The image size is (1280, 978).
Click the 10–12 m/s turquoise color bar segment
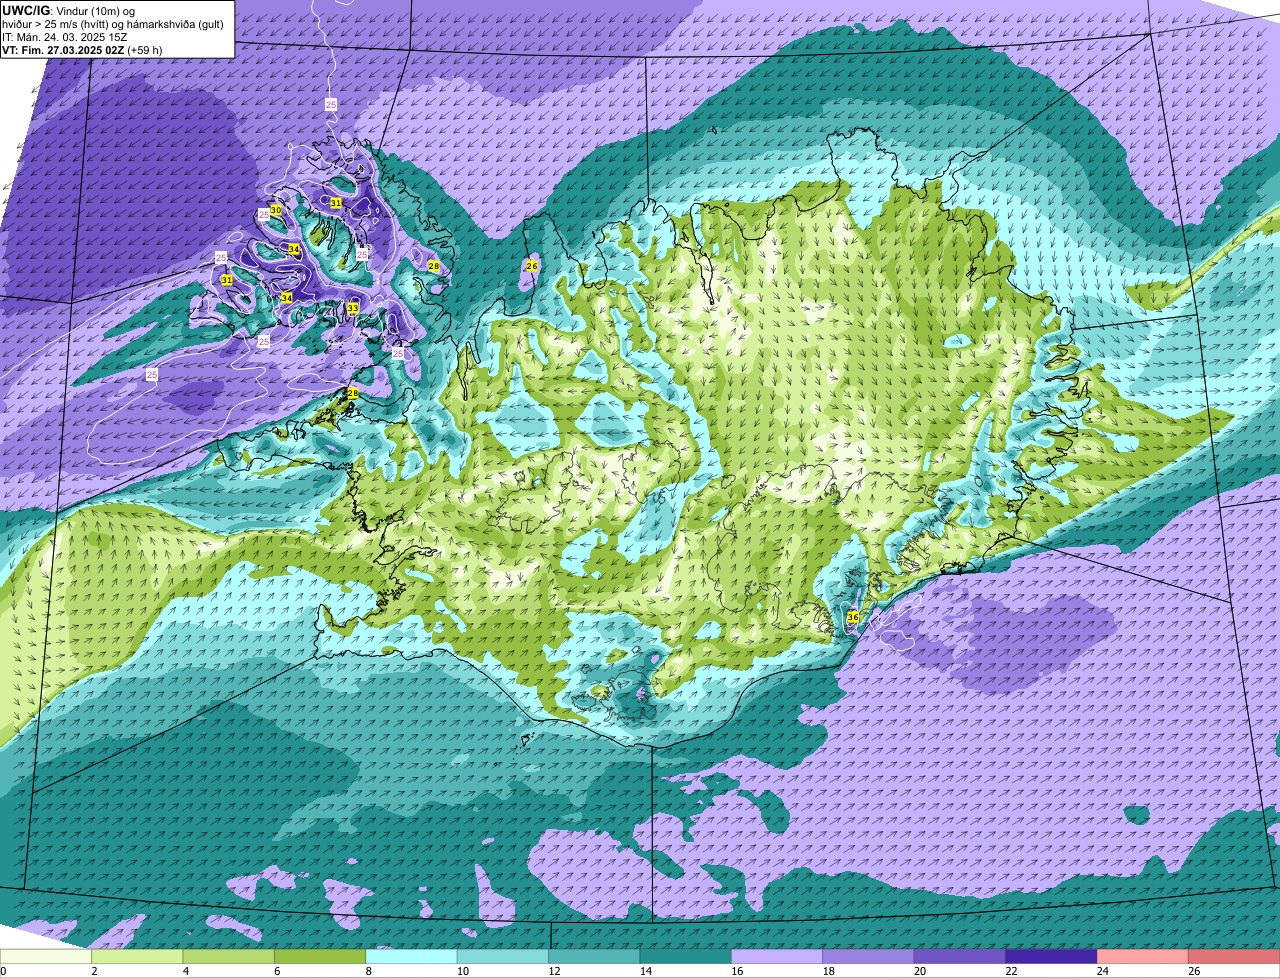tap(503, 957)
